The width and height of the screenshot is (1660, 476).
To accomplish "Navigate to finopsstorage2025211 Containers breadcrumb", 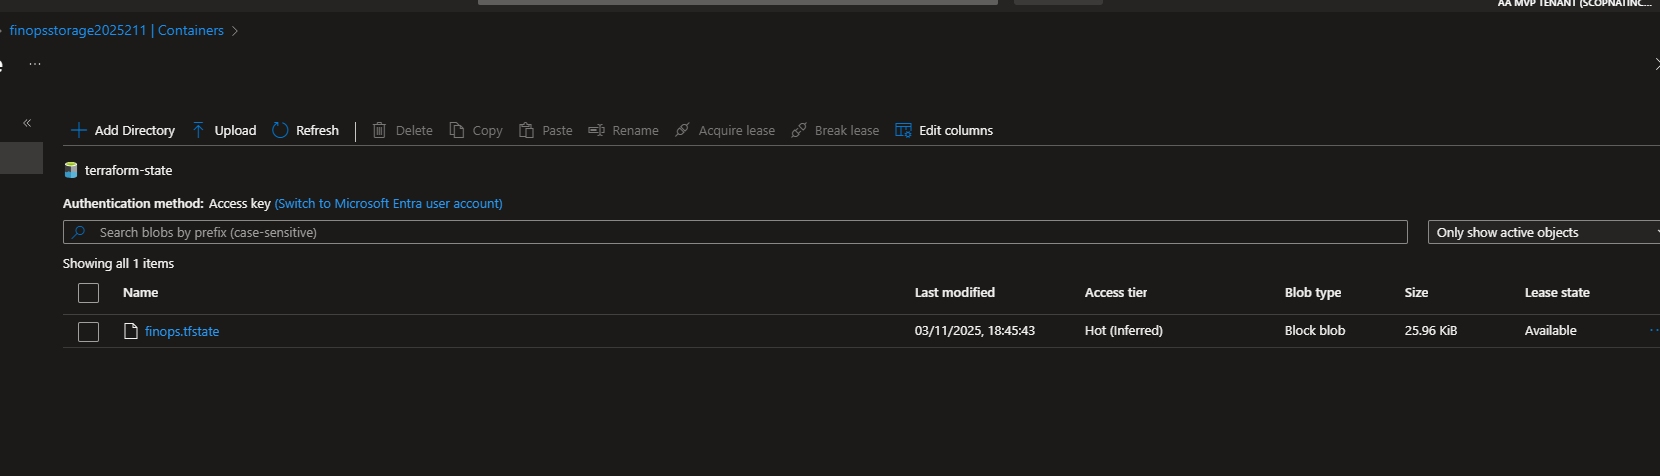I will pyautogui.click(x=116, y=30).
